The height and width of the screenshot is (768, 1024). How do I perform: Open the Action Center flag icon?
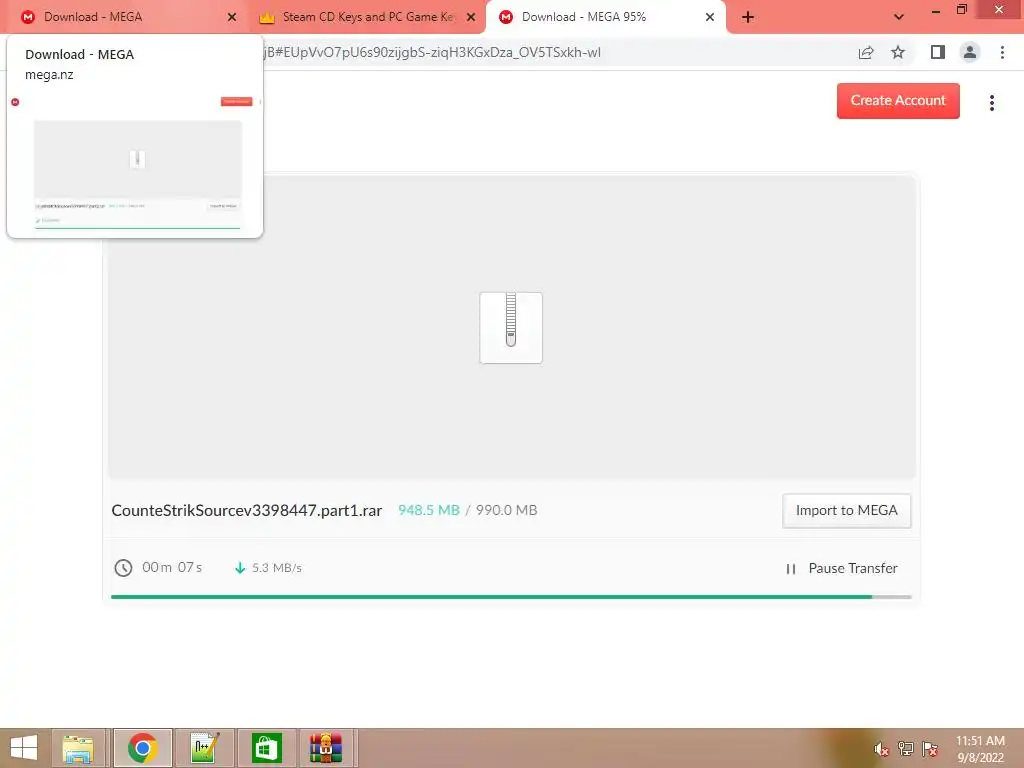coord(930,749)
